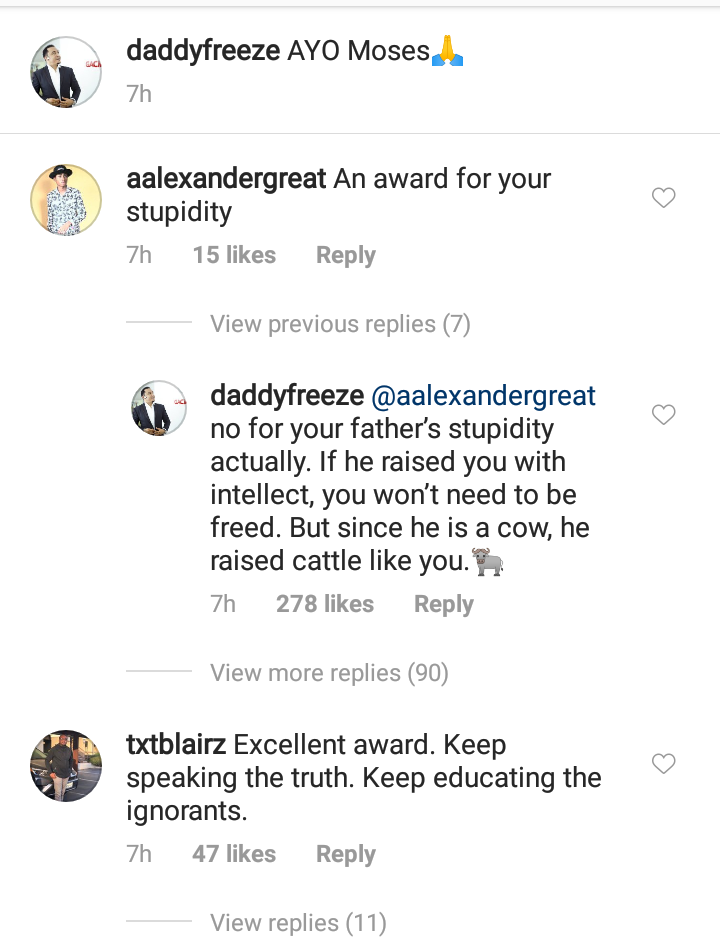720x947 pixels.
Task: View the 15 likes list
Action: tap(234, 255)
